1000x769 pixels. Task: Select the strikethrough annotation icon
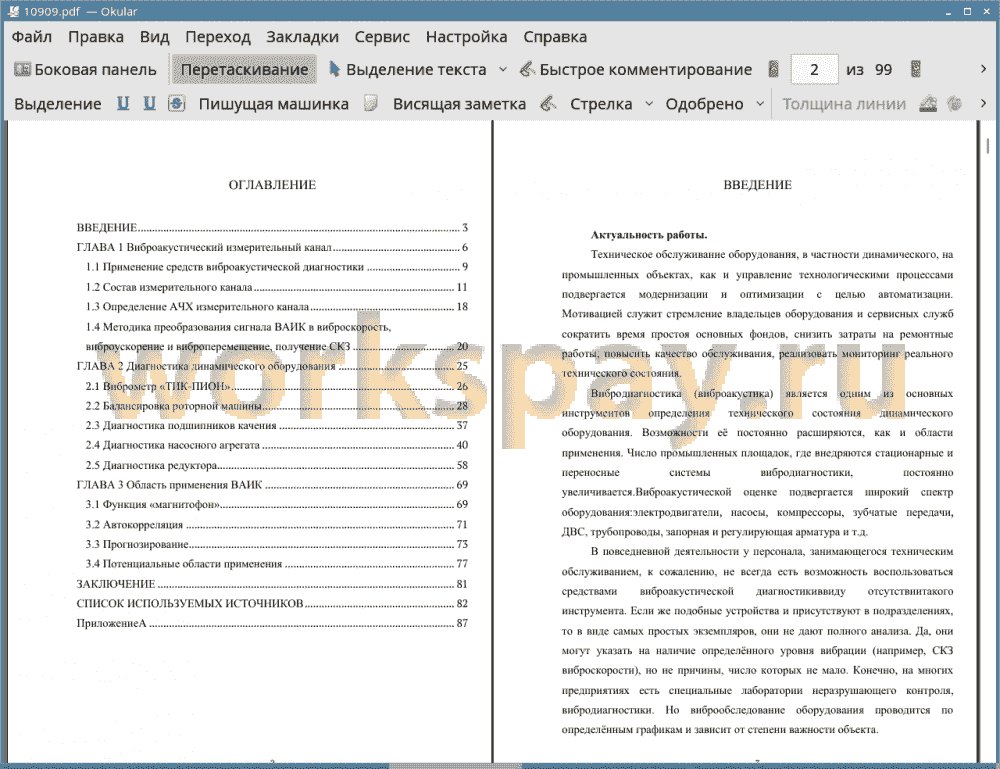(177, 103)
